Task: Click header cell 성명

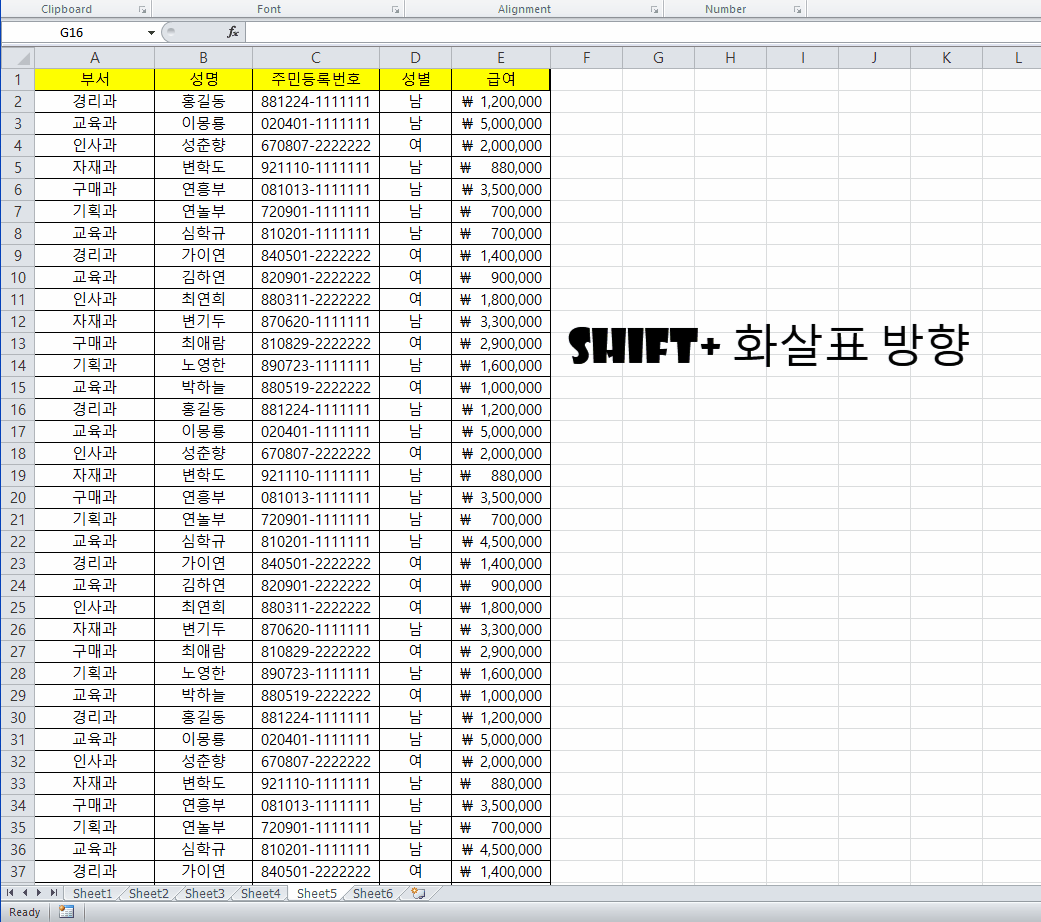Action: 203,80
